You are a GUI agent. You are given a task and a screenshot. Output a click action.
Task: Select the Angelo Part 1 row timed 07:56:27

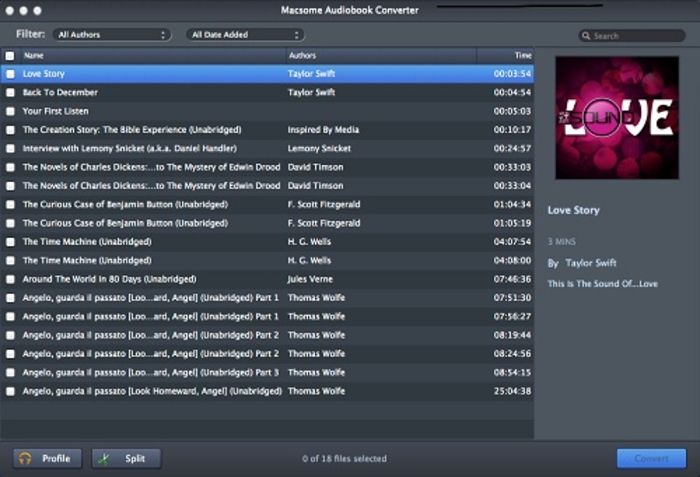click(x=267, y=317)
